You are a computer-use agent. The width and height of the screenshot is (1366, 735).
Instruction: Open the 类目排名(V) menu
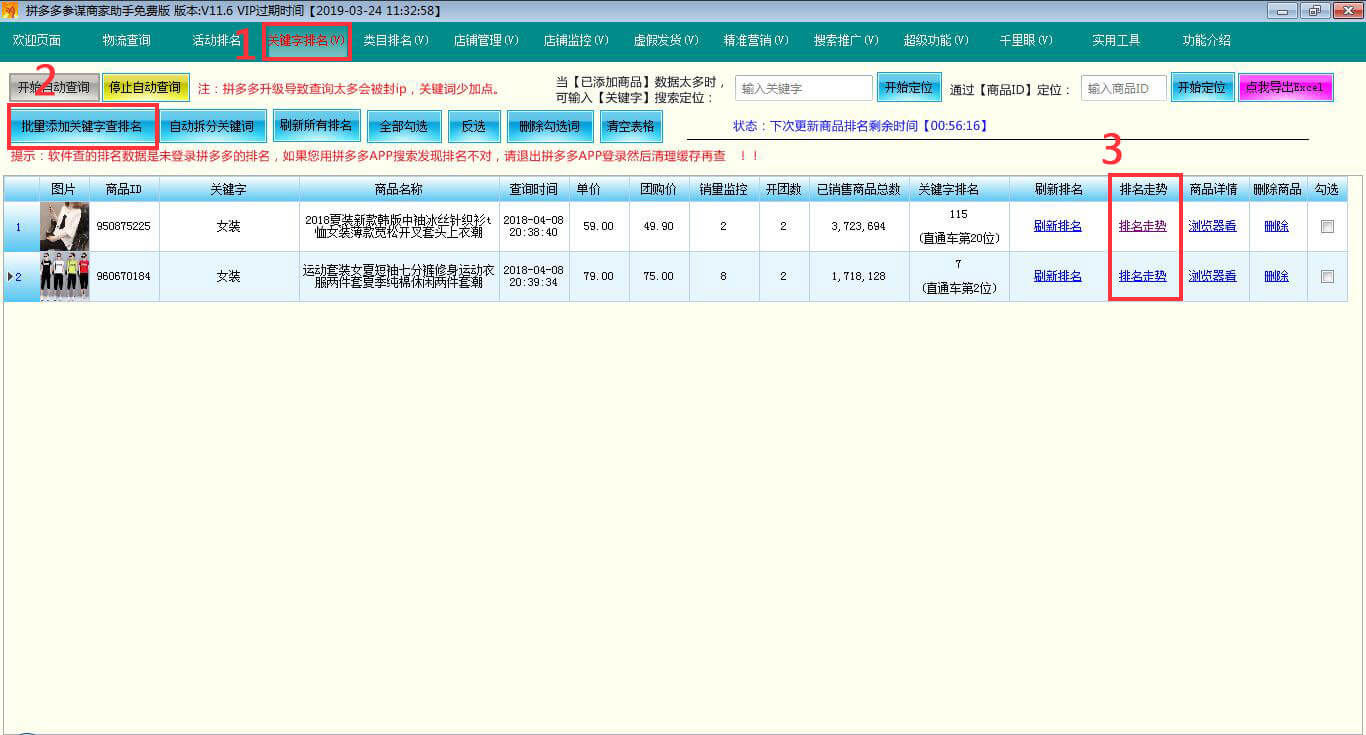click(396, 41)
